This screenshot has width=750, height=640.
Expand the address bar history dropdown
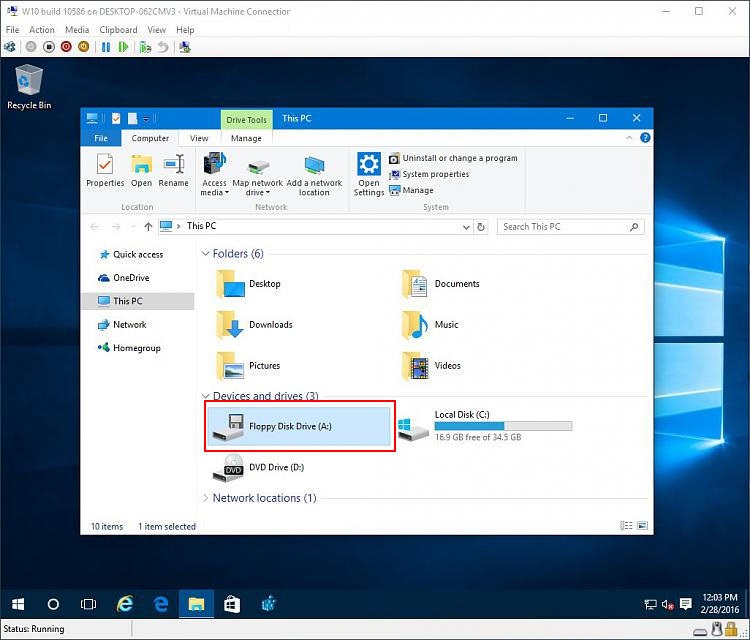pos(466,227)
